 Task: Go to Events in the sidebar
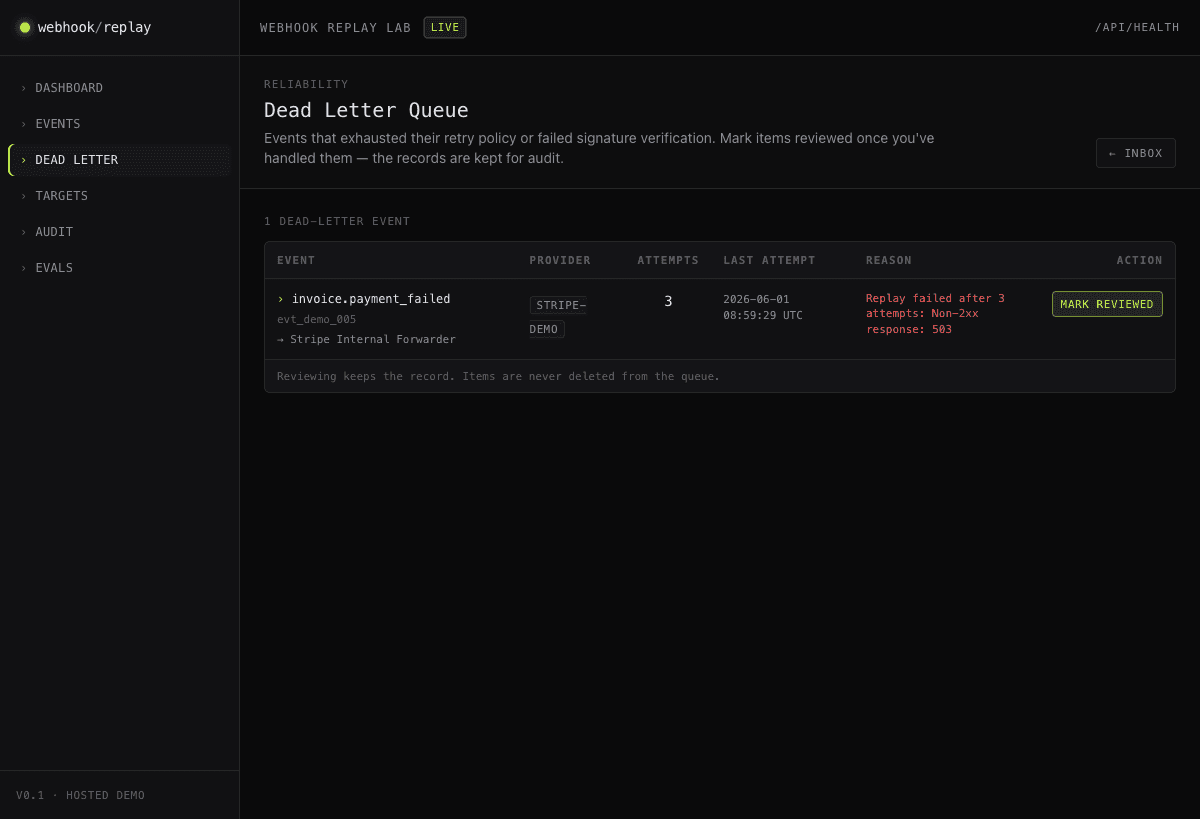pyautogui.click(x=119, y=124)
